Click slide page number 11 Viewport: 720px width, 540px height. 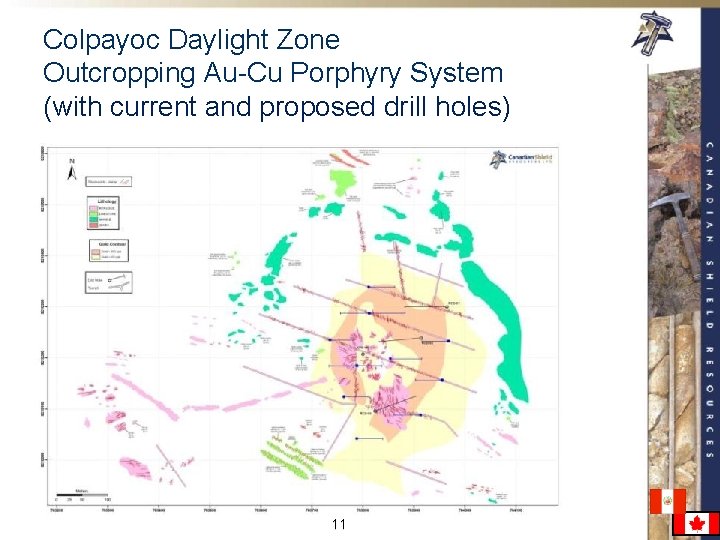click(x=338, y=524)
